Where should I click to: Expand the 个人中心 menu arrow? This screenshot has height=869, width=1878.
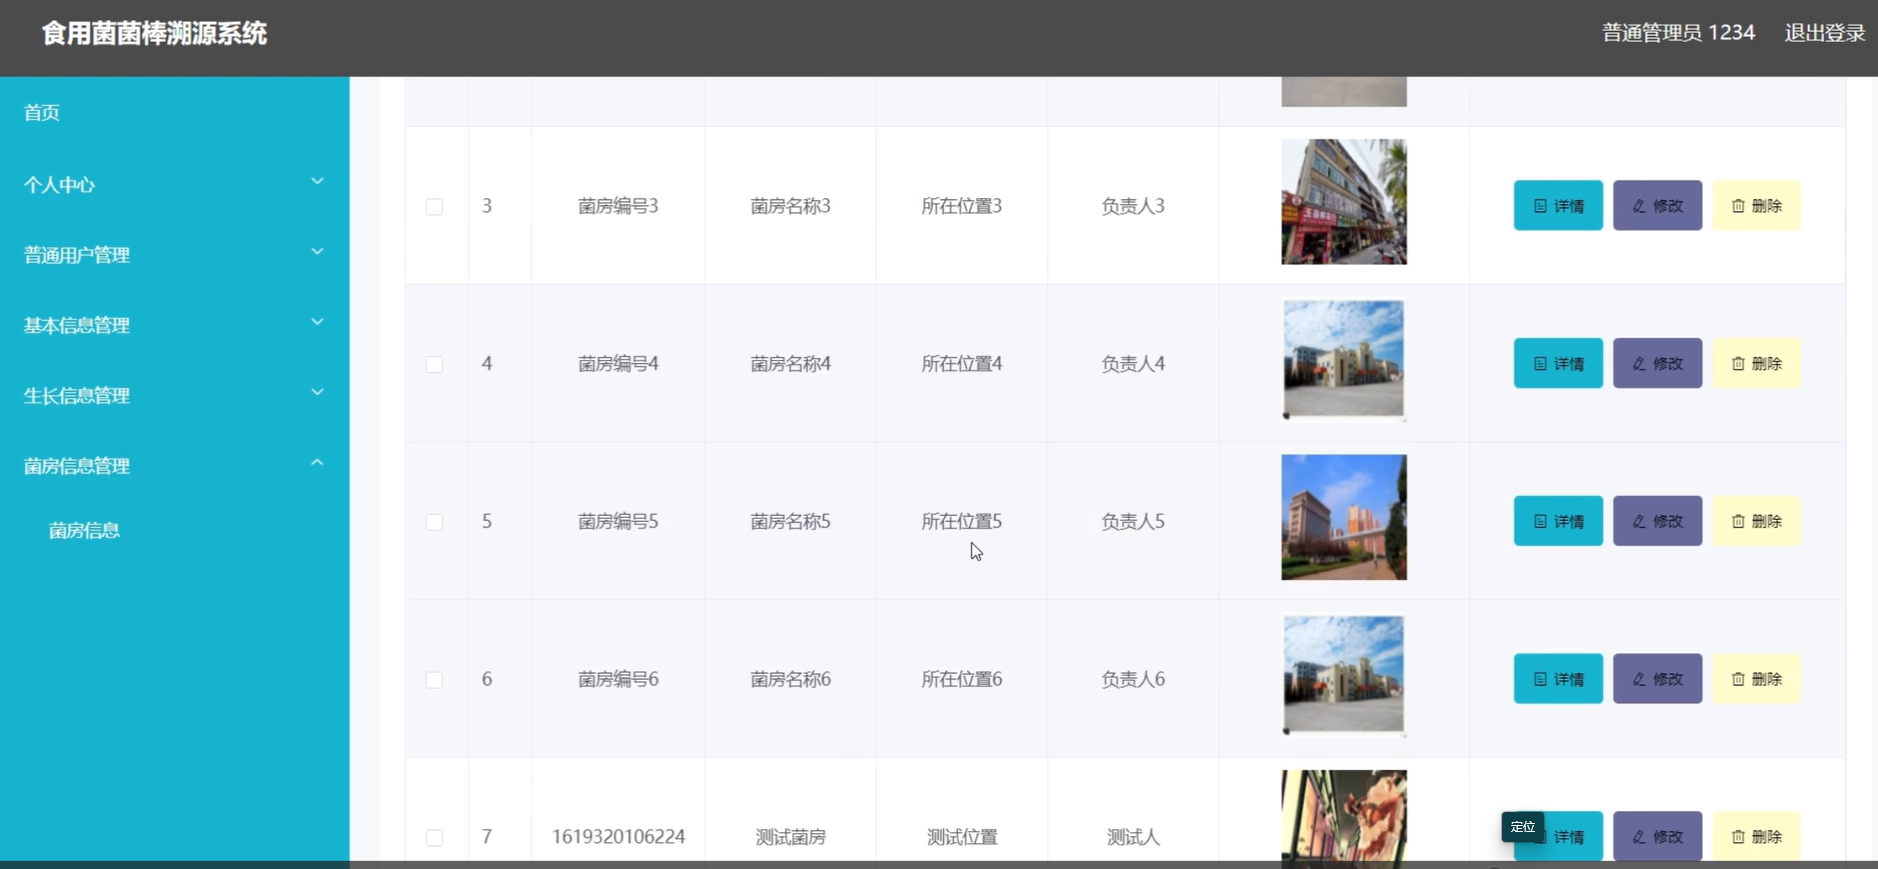[317, 181]
